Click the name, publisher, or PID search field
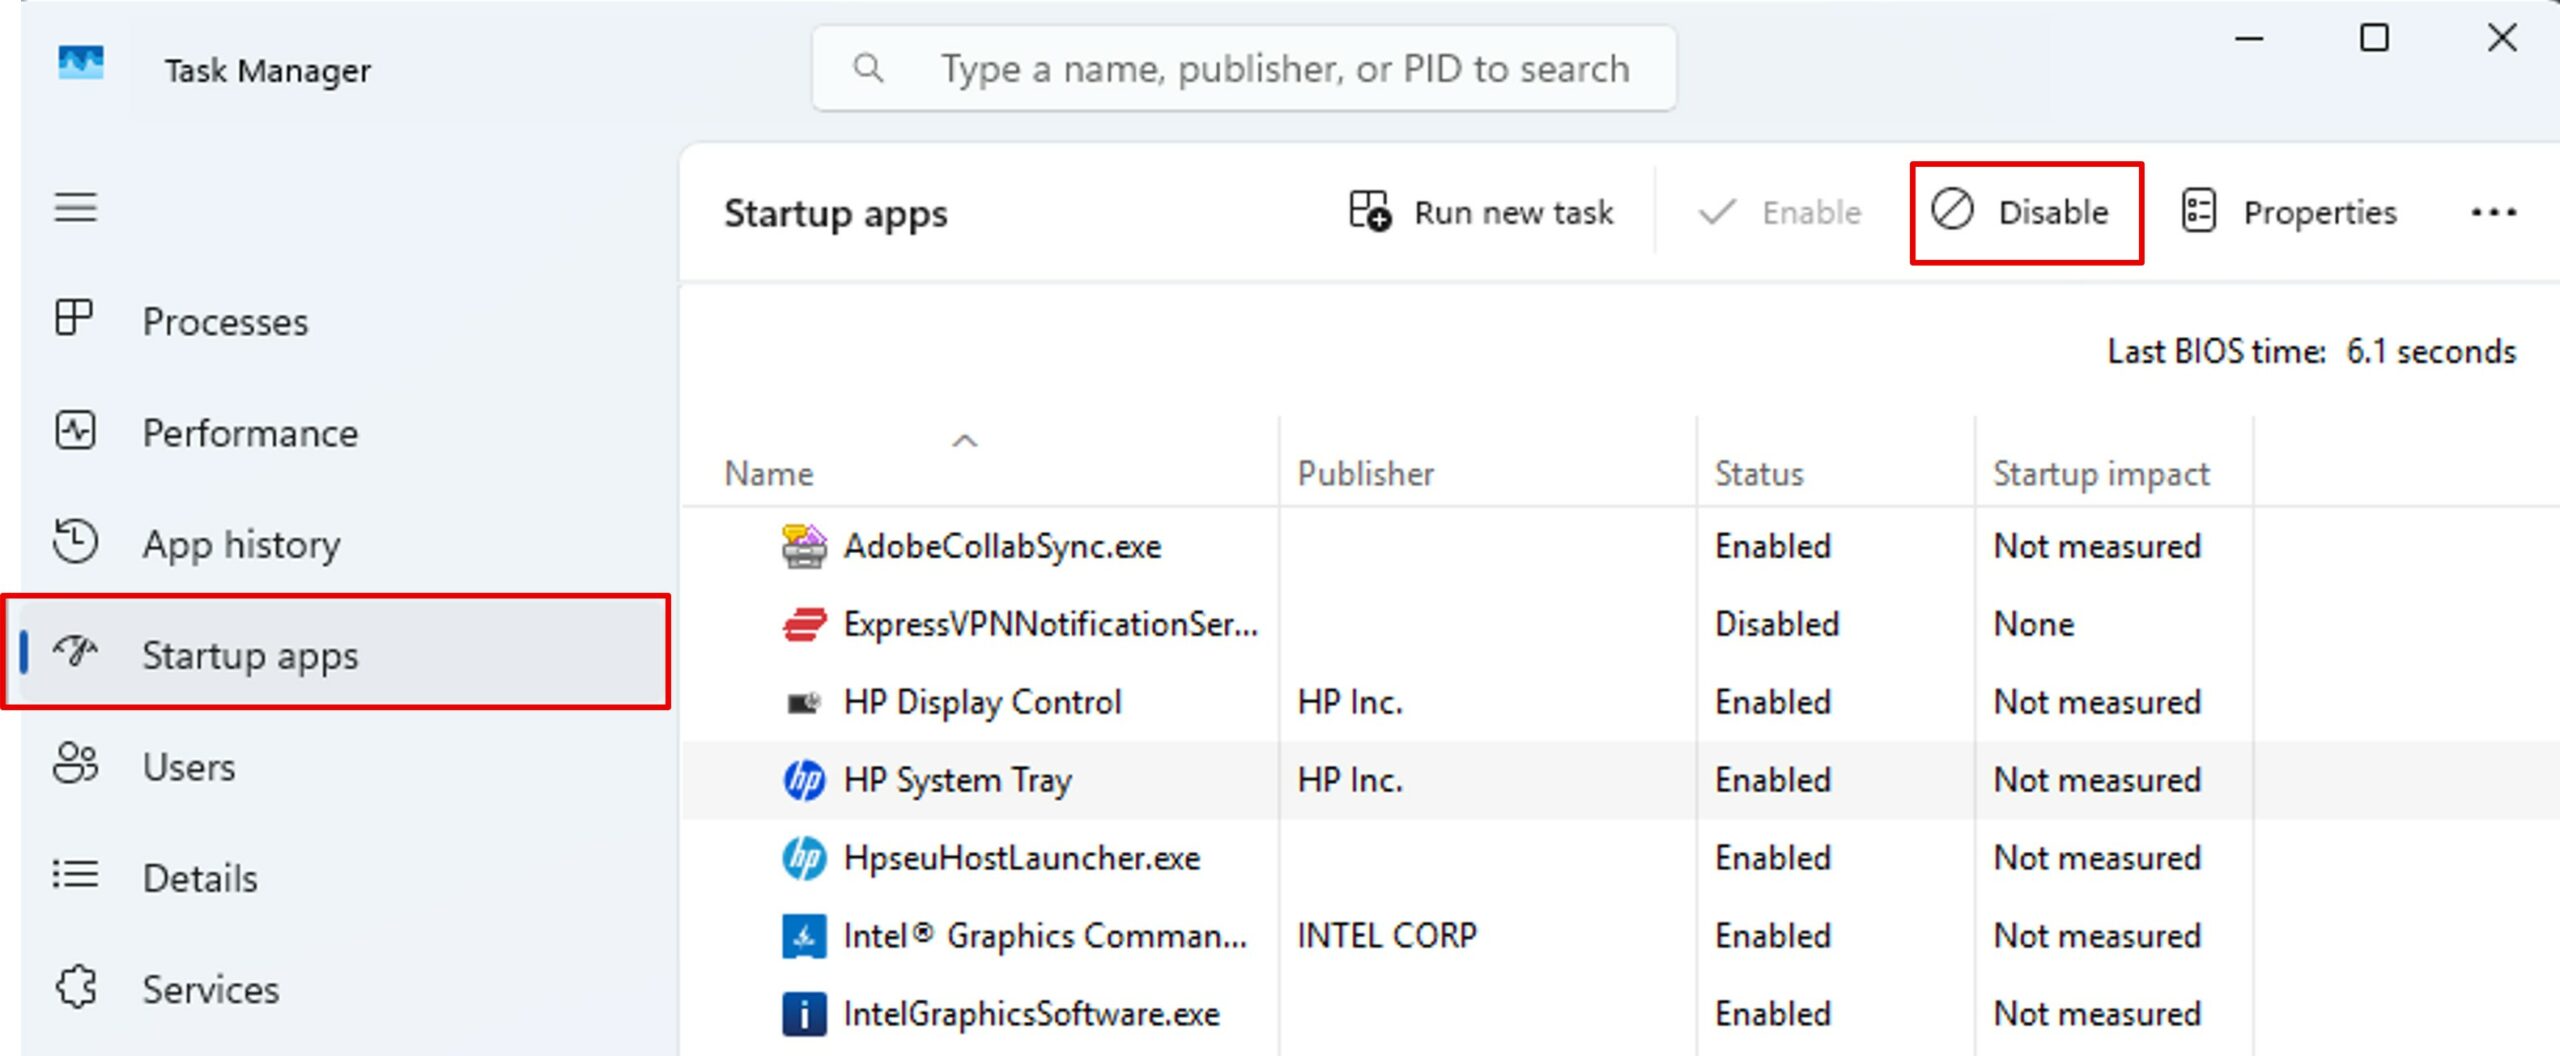 1244,68
